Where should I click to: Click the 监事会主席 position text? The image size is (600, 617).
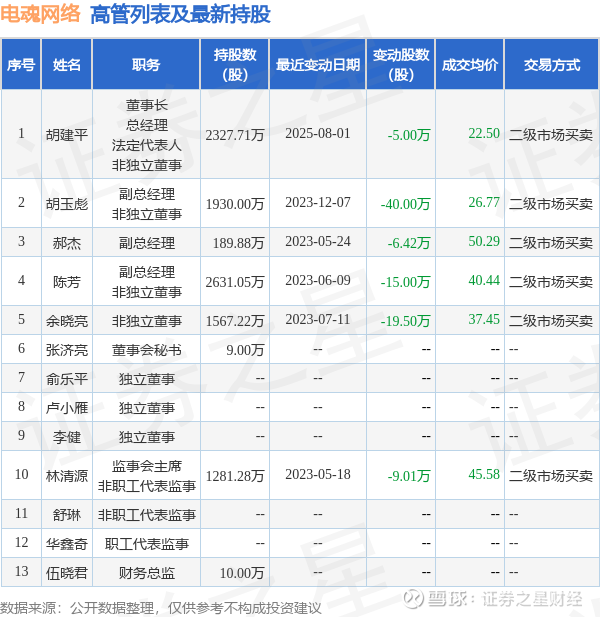pyautogui.click(x=146, y=466)
